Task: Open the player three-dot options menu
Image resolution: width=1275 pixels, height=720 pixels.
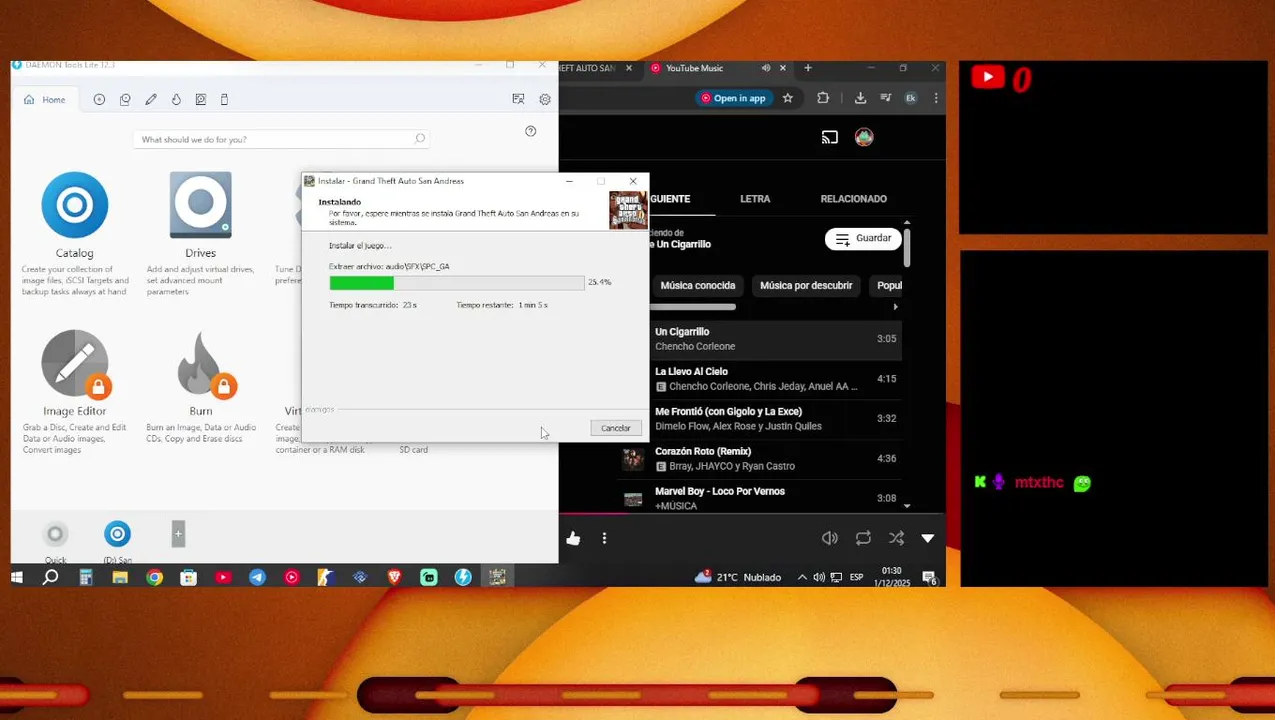Action: tap(604, 539)
